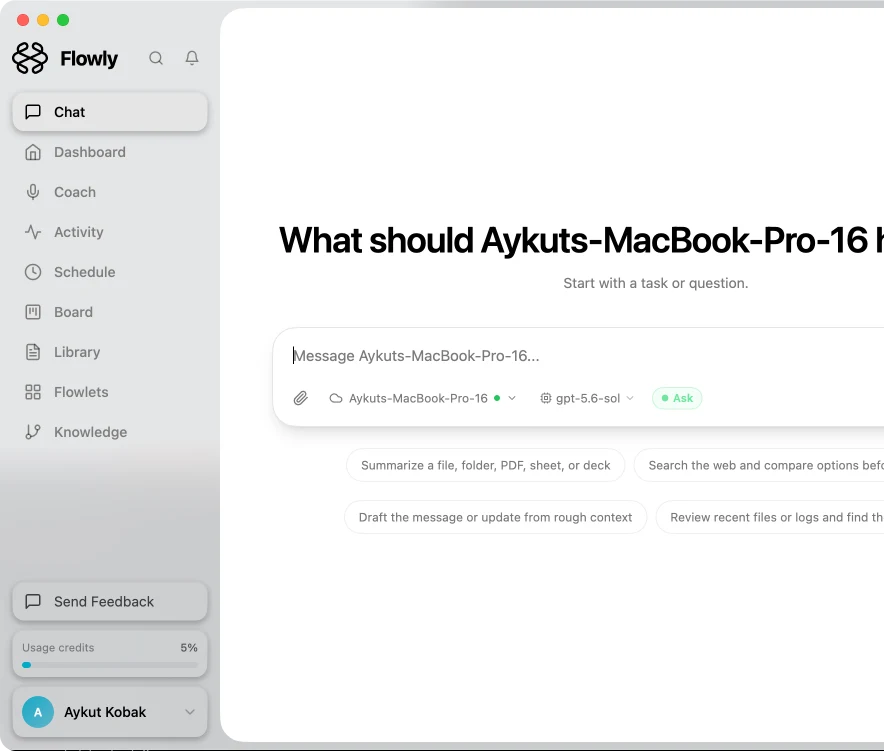Click the Schedule clock icon
The height and width of the screenshot is (751, 884).
(33, 272)
